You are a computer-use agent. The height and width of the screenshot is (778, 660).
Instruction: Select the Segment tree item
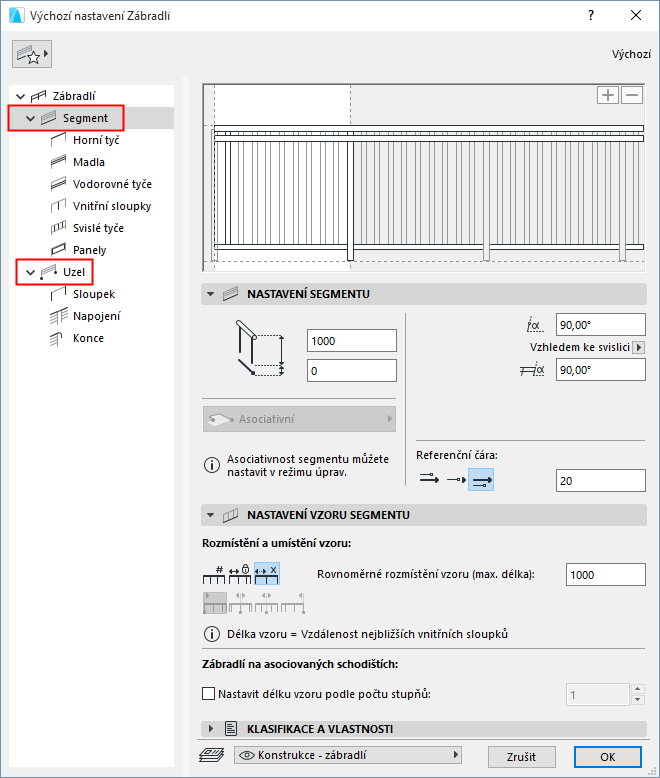[85, 118]
